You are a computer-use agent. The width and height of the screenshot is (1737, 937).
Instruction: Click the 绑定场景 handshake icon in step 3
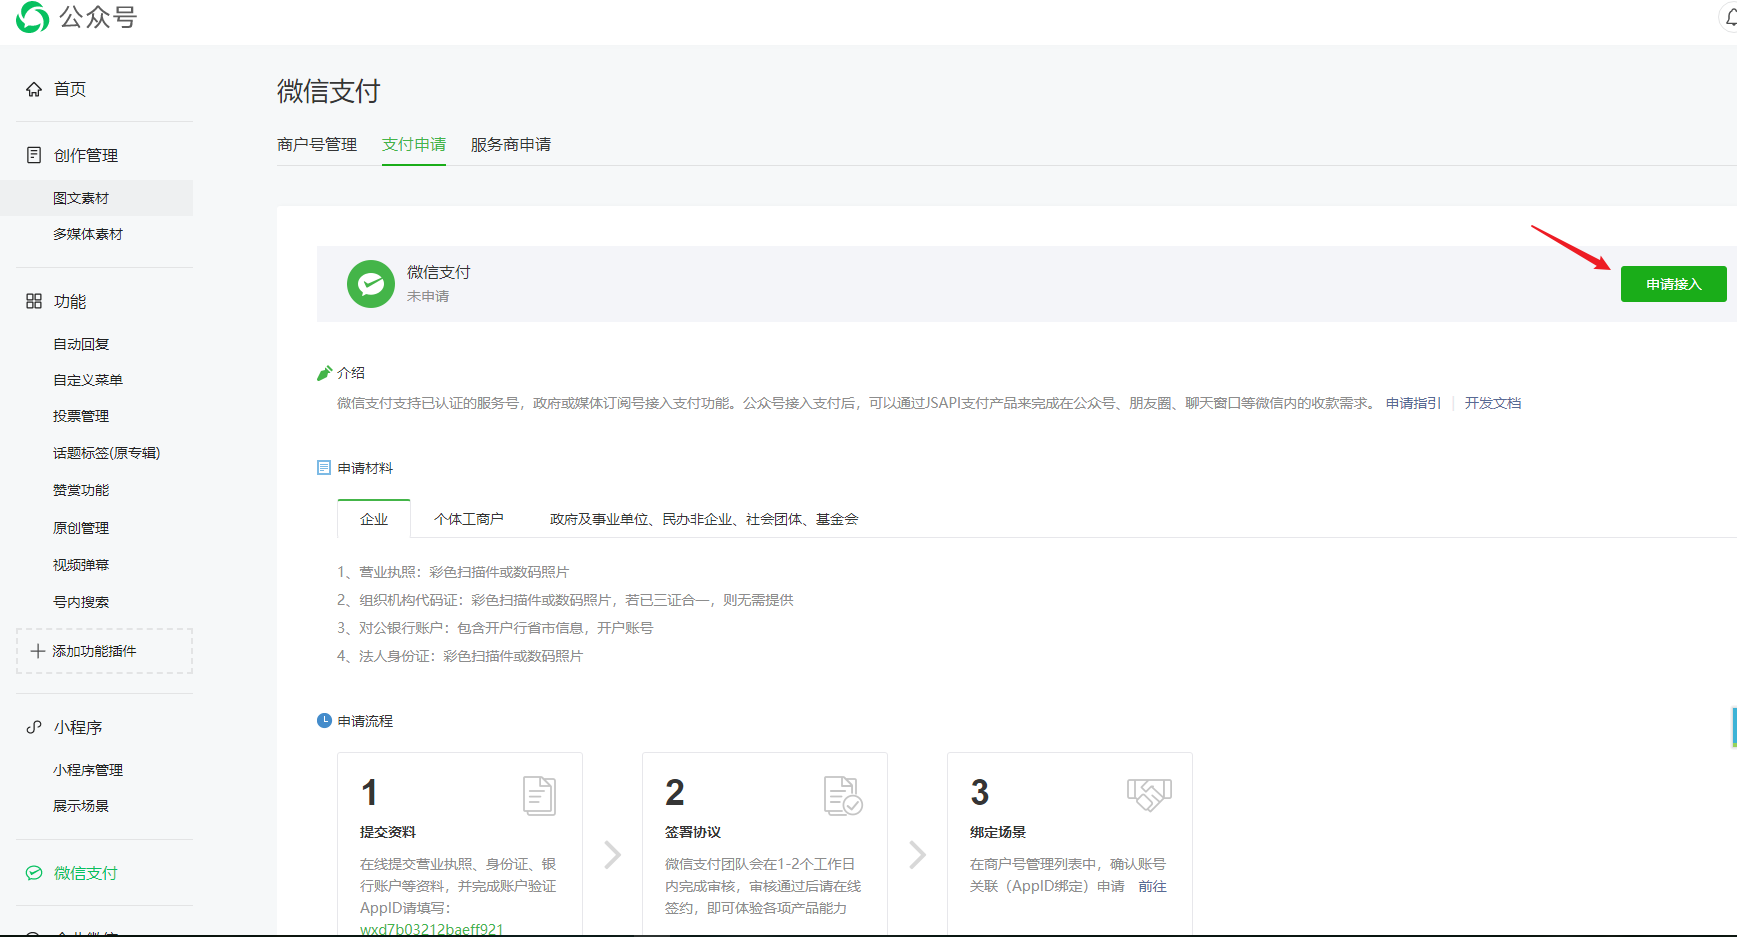tap(1149, 795)
